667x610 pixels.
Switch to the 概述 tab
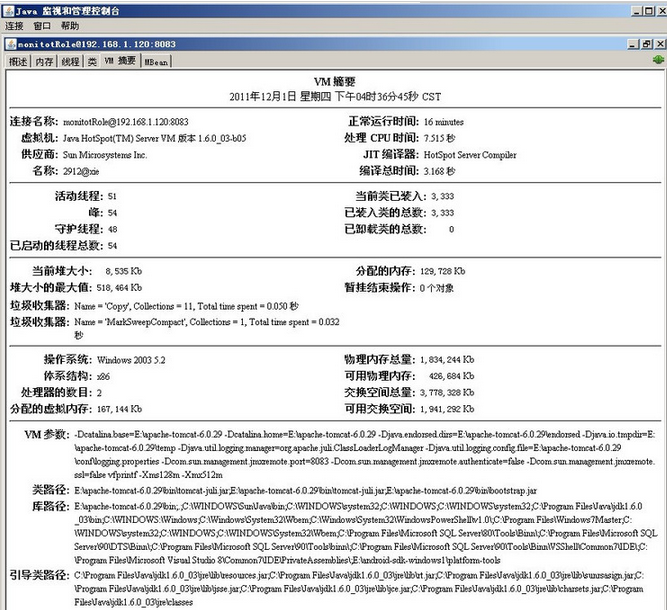(18, 62)
